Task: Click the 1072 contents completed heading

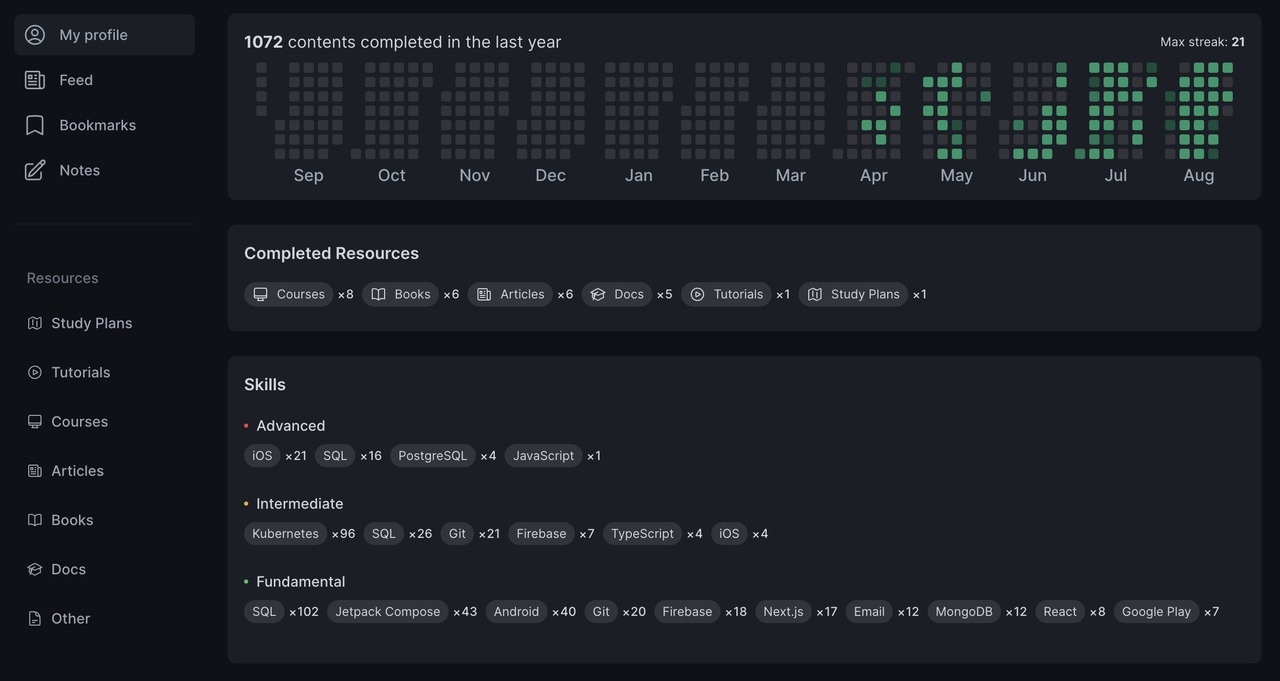Action: click(x=403, y=42)
